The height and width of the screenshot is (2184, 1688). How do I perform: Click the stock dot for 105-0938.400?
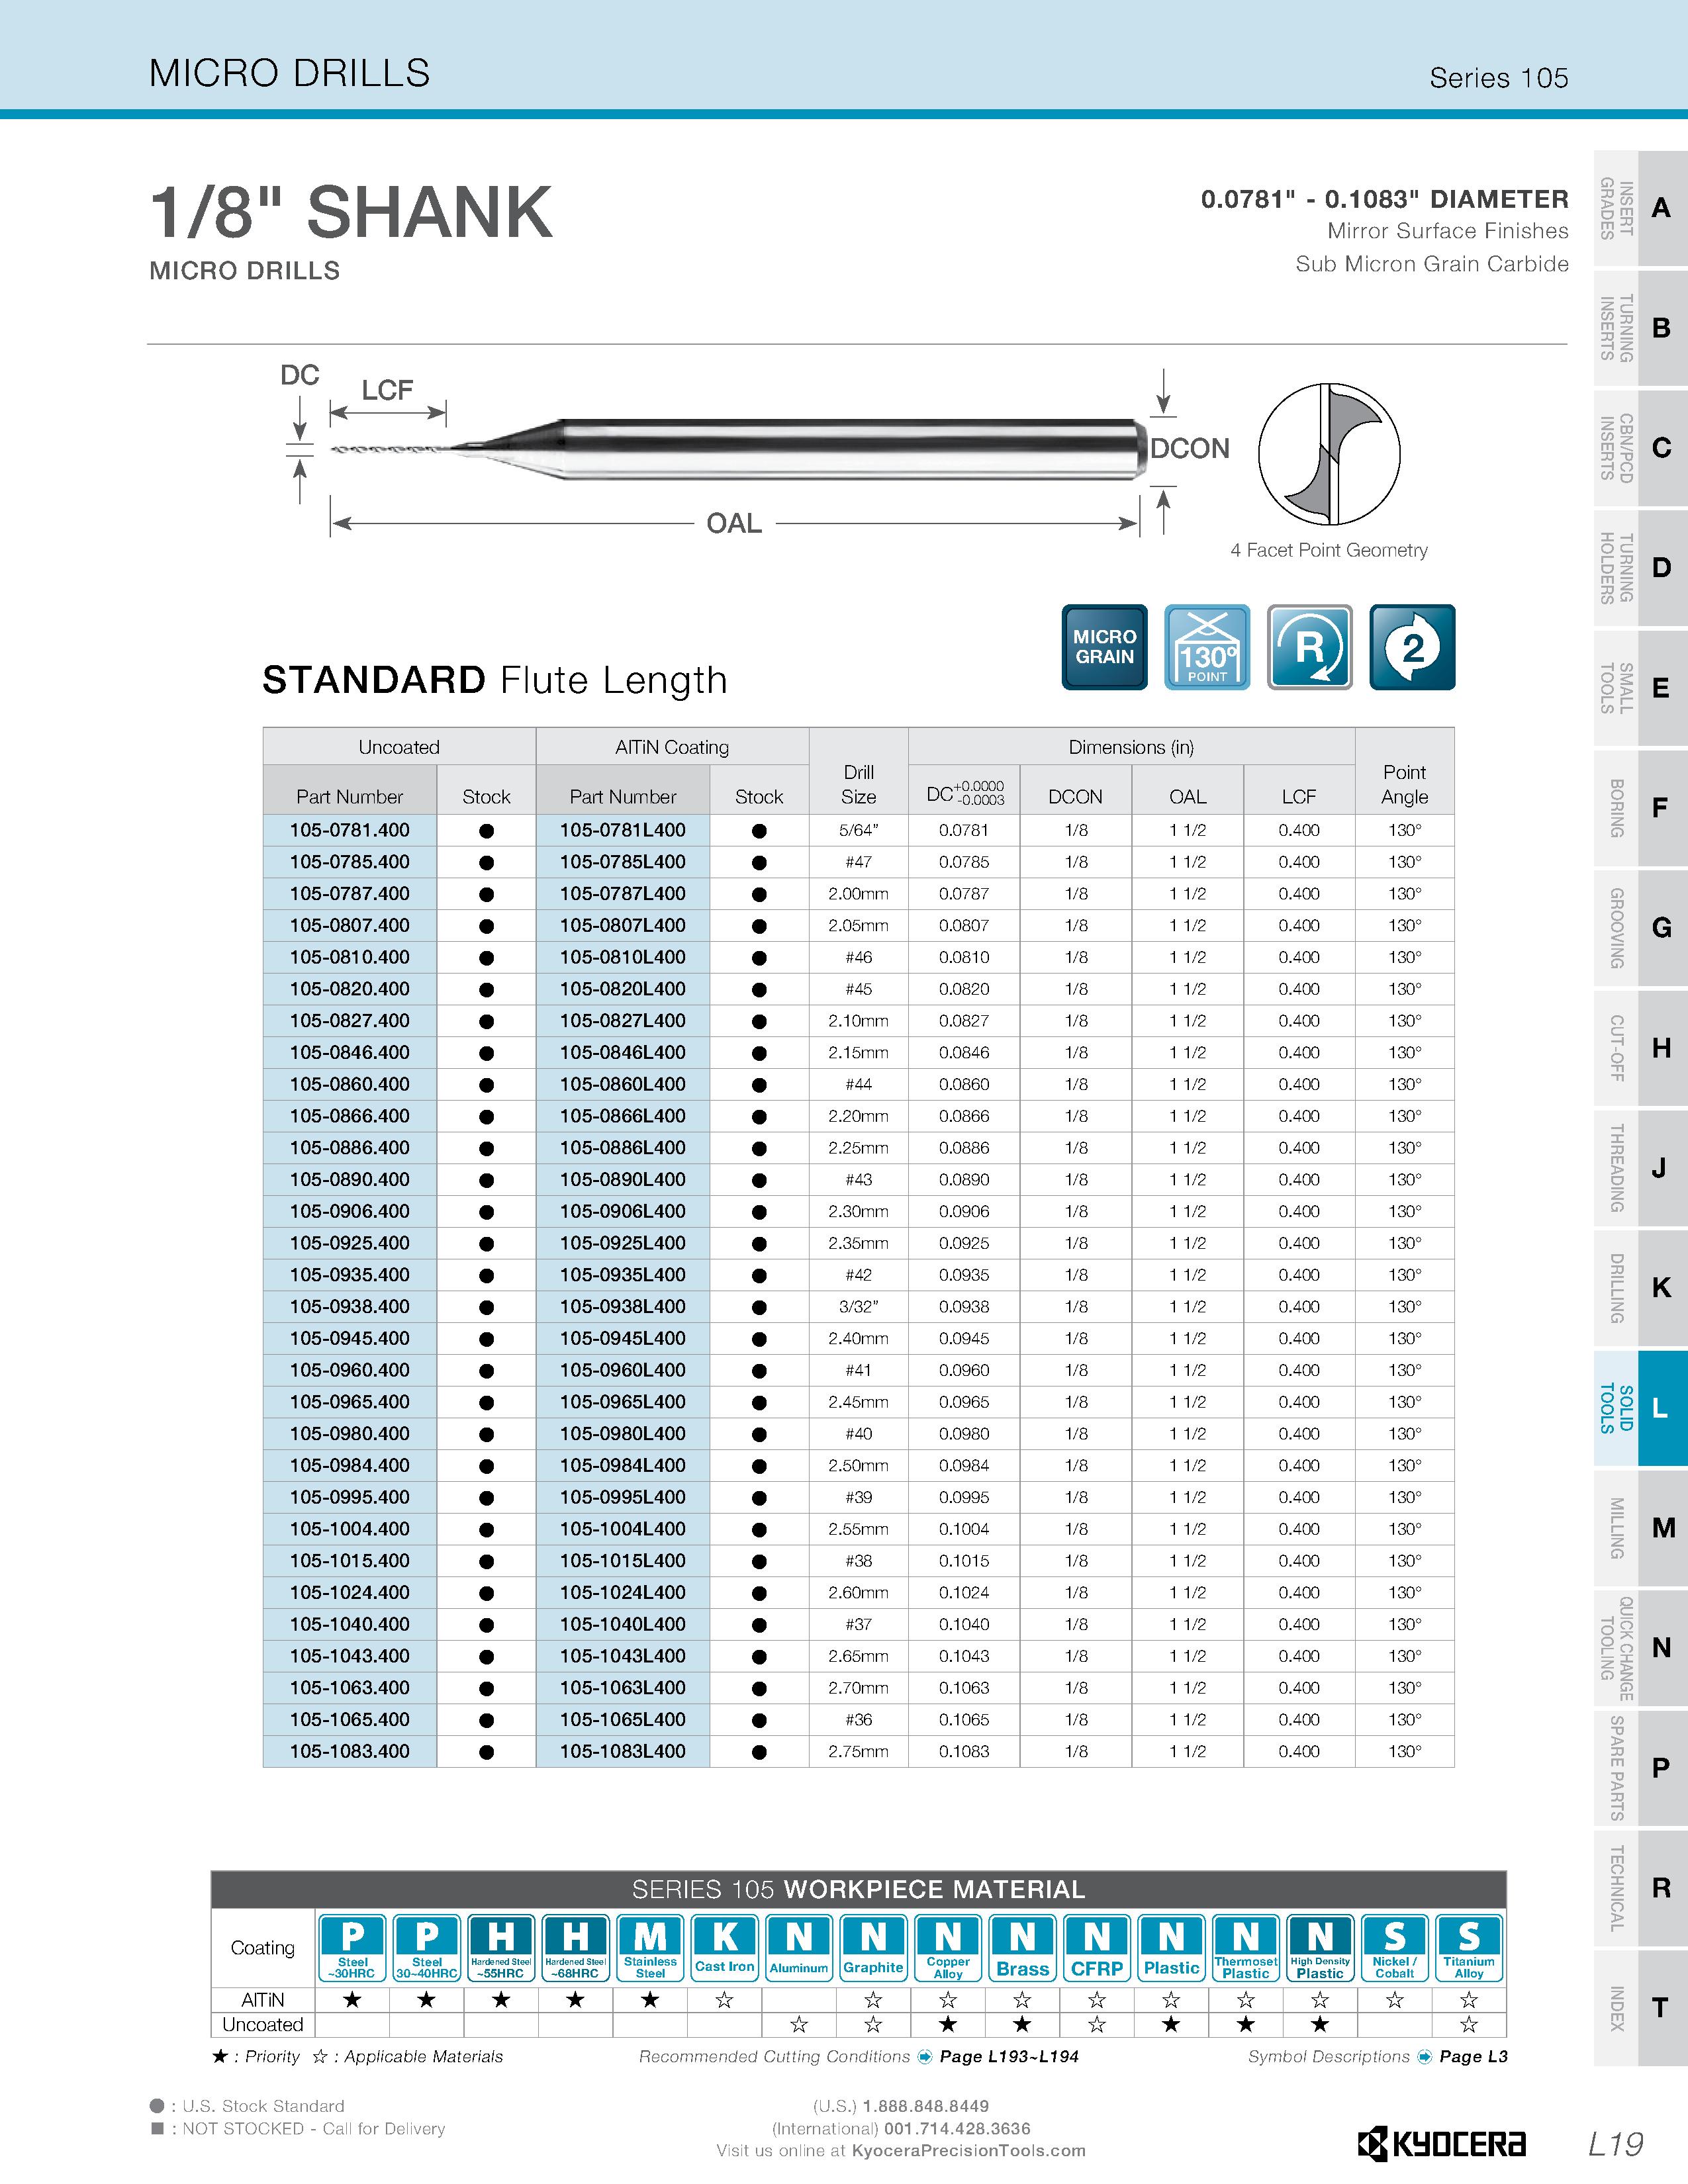(x=487, y=1307)
